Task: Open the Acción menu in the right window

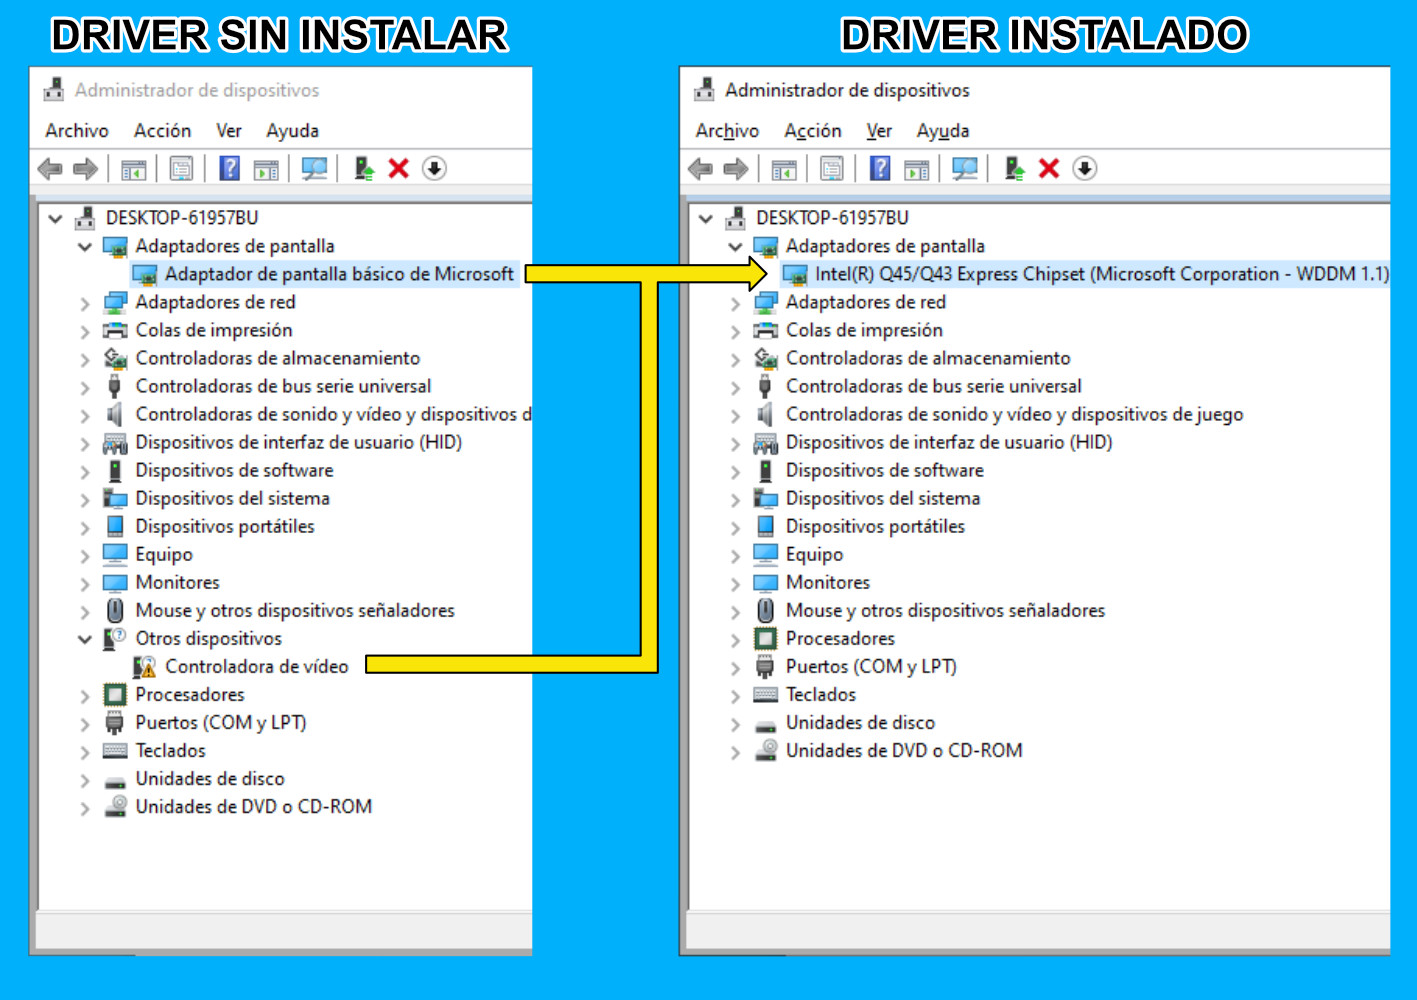Action: click(x=813, y=130)
